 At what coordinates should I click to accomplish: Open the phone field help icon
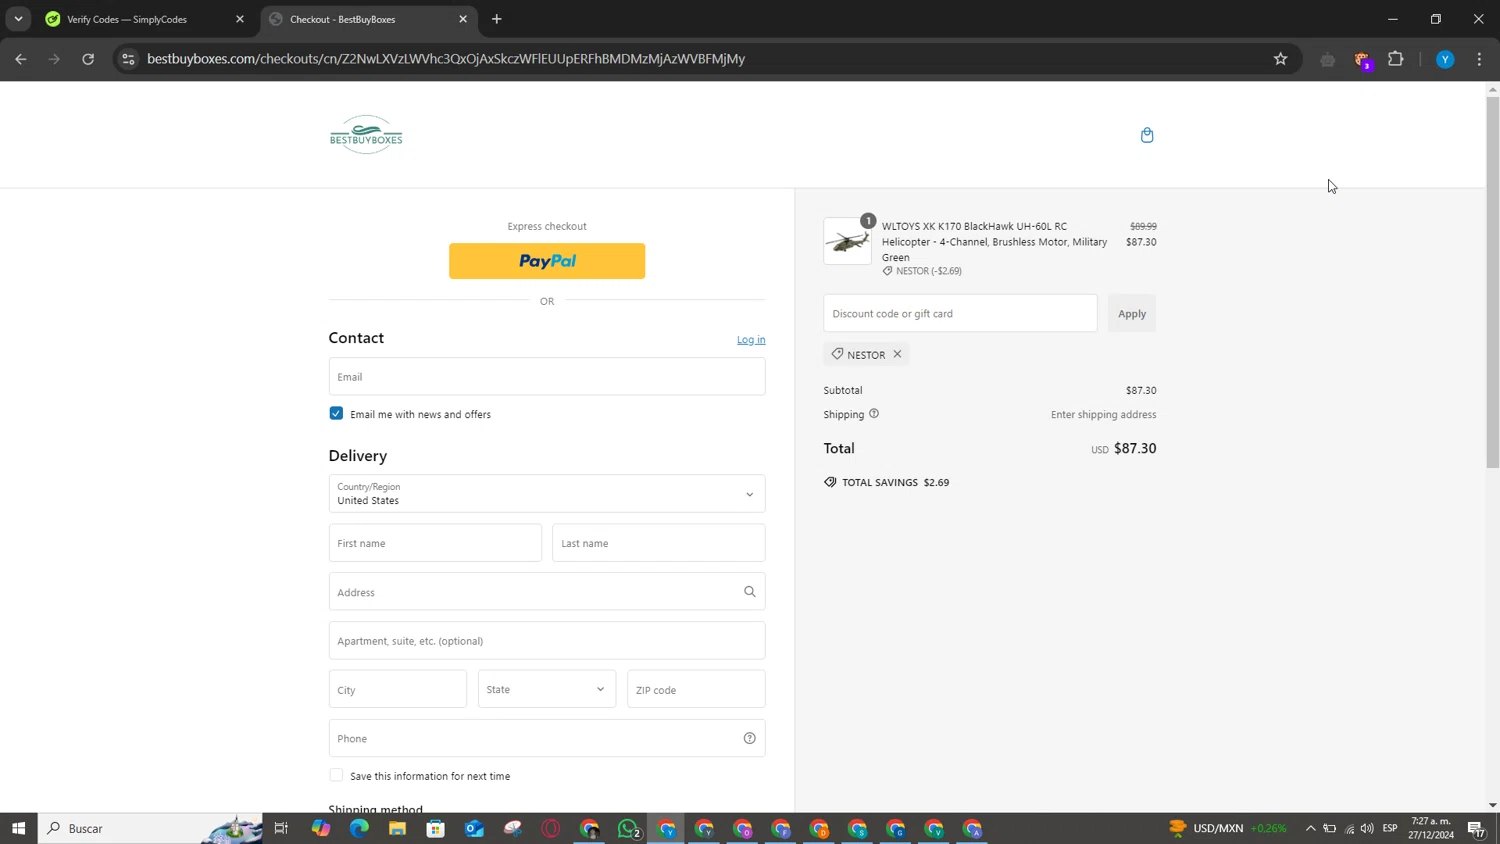click(x=749, y=738)
